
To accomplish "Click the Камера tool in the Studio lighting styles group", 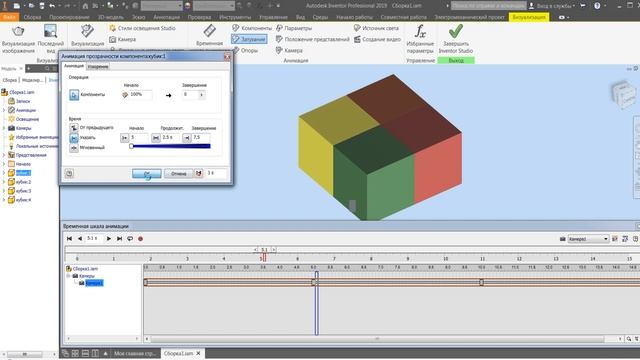I will pos(122,39).
